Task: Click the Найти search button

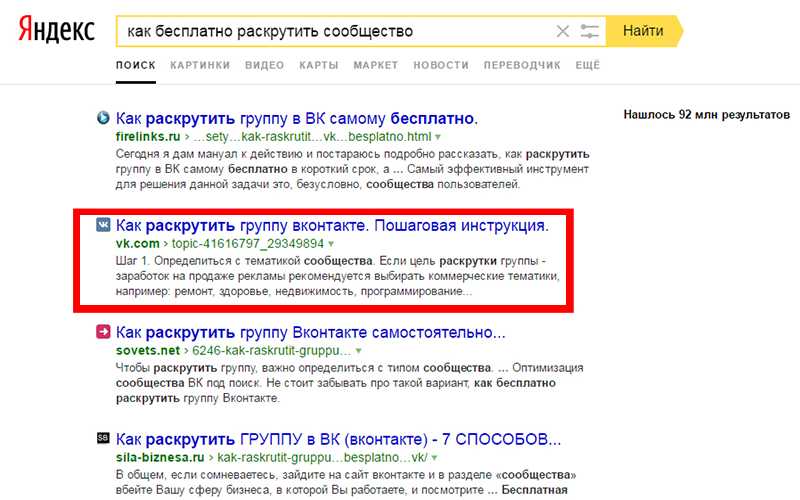Action: [644, 31]
